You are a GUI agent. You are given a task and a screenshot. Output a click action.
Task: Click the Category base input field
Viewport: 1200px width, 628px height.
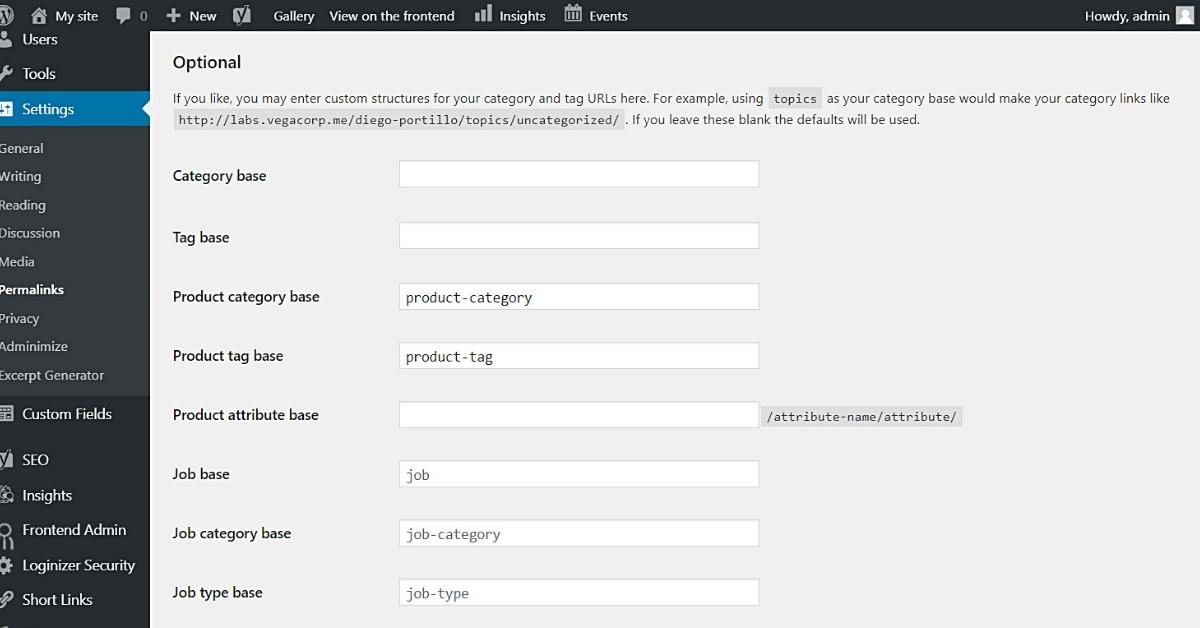tap(578, 173)
